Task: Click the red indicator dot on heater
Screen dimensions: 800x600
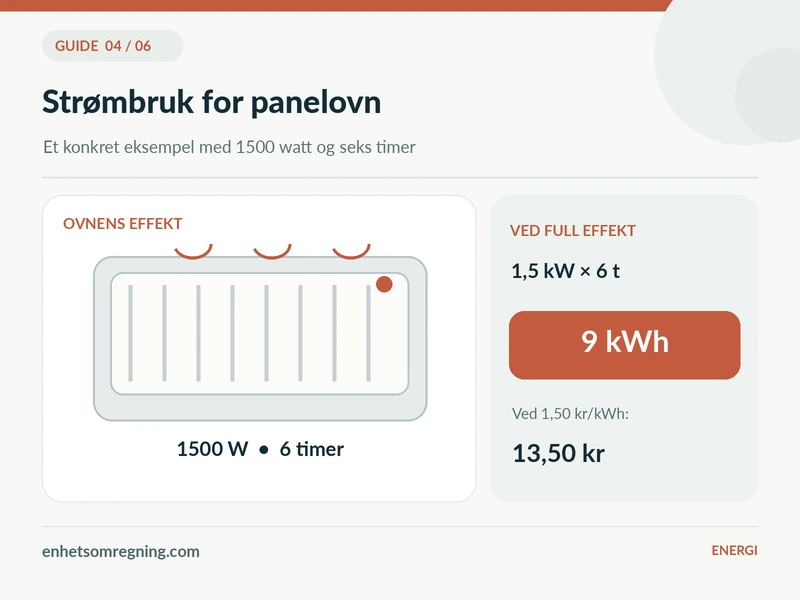Action: [x=384, y=284]
